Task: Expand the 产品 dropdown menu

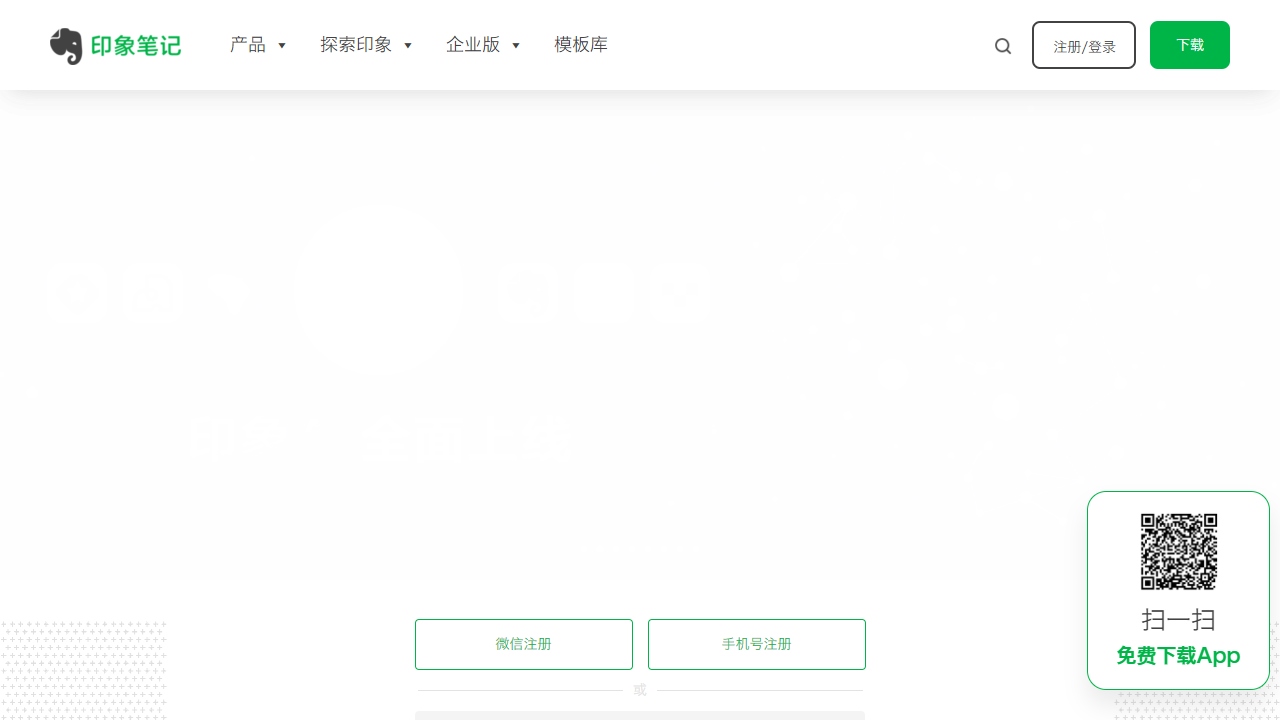Action: (x=258, y=45)
